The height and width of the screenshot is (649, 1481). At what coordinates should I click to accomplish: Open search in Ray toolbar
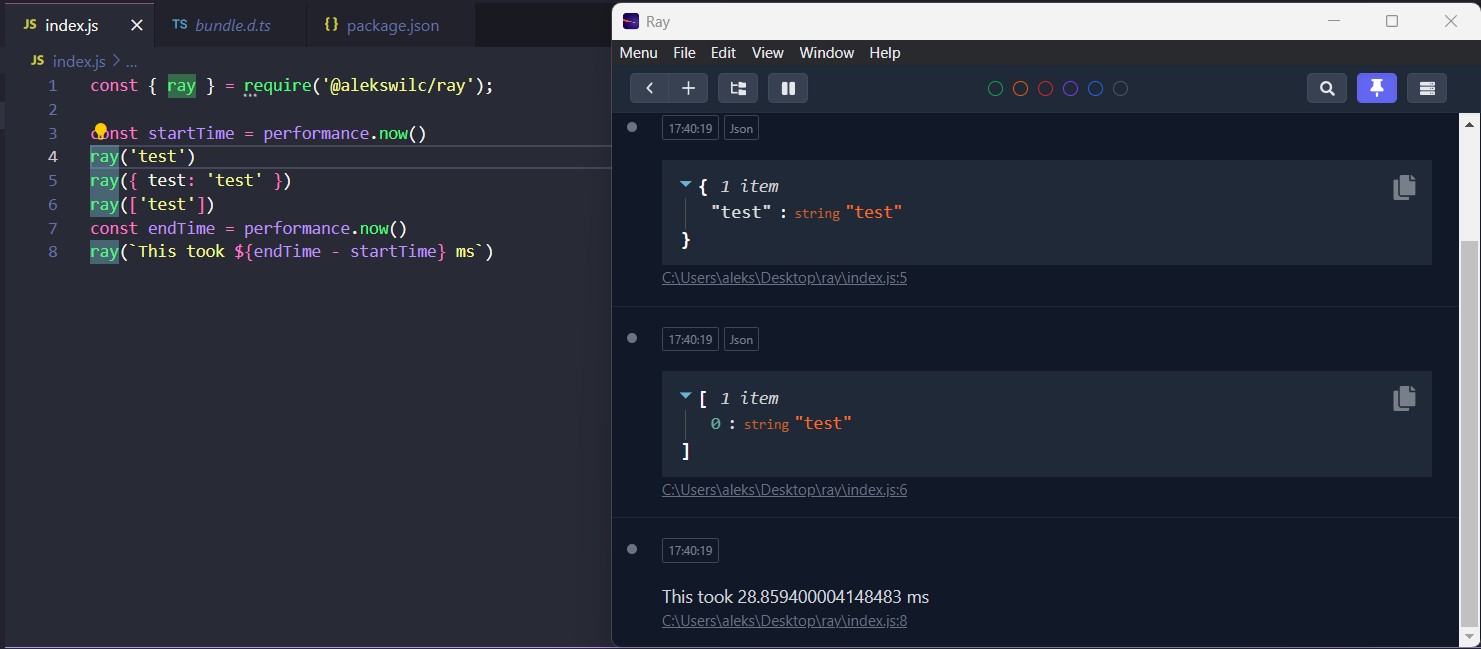click(x=1327, y=88)
